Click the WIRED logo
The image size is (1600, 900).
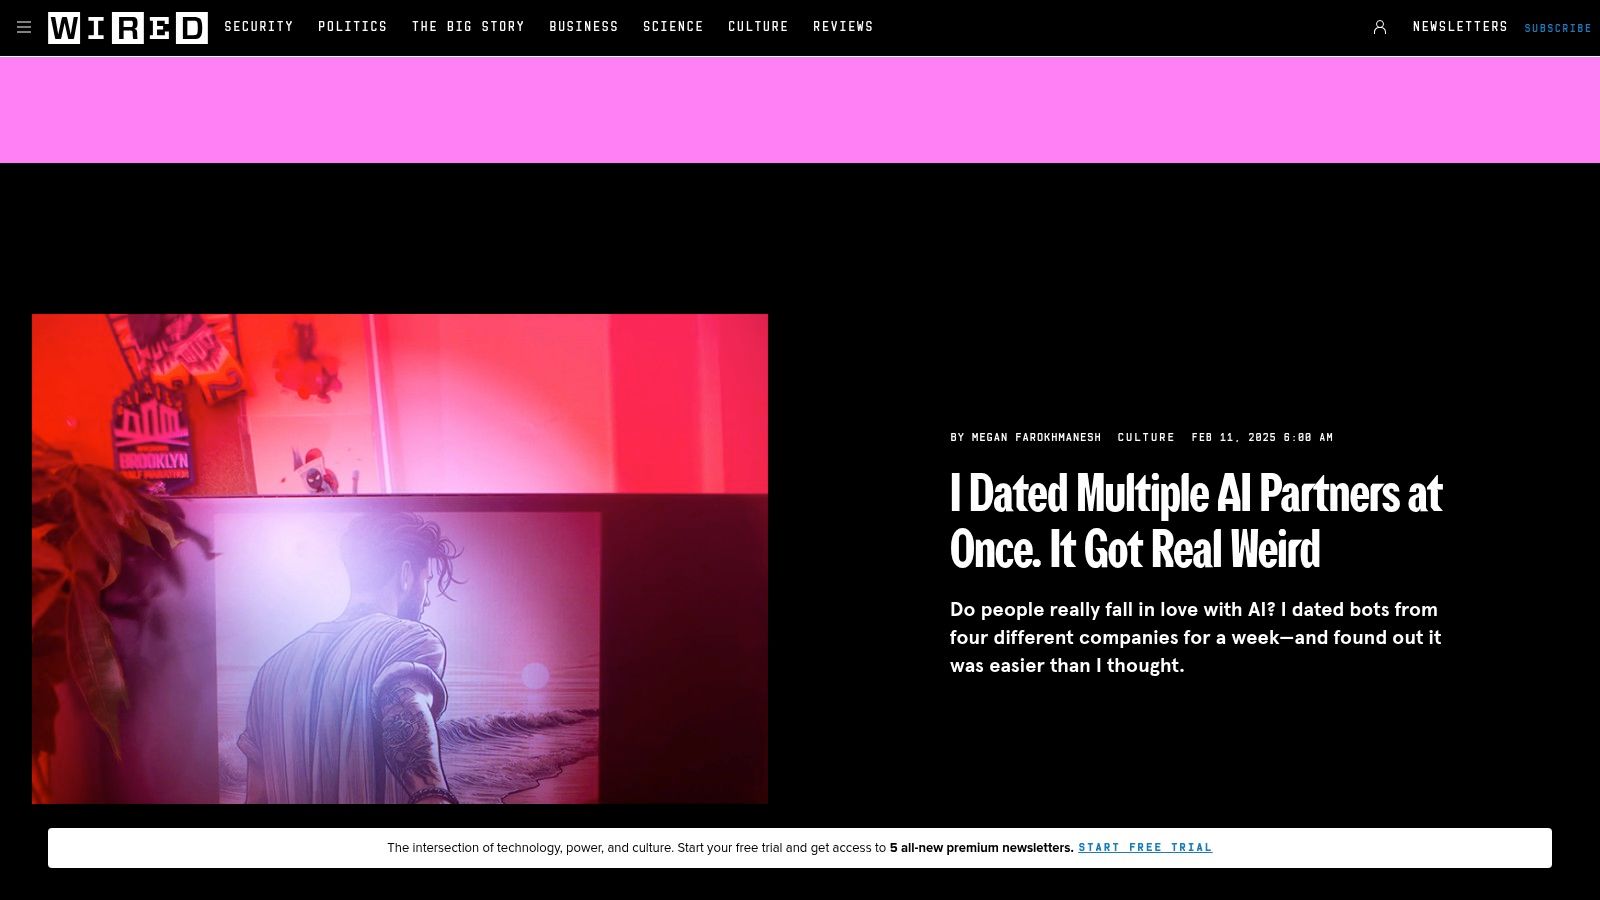(x=128, y=28)
